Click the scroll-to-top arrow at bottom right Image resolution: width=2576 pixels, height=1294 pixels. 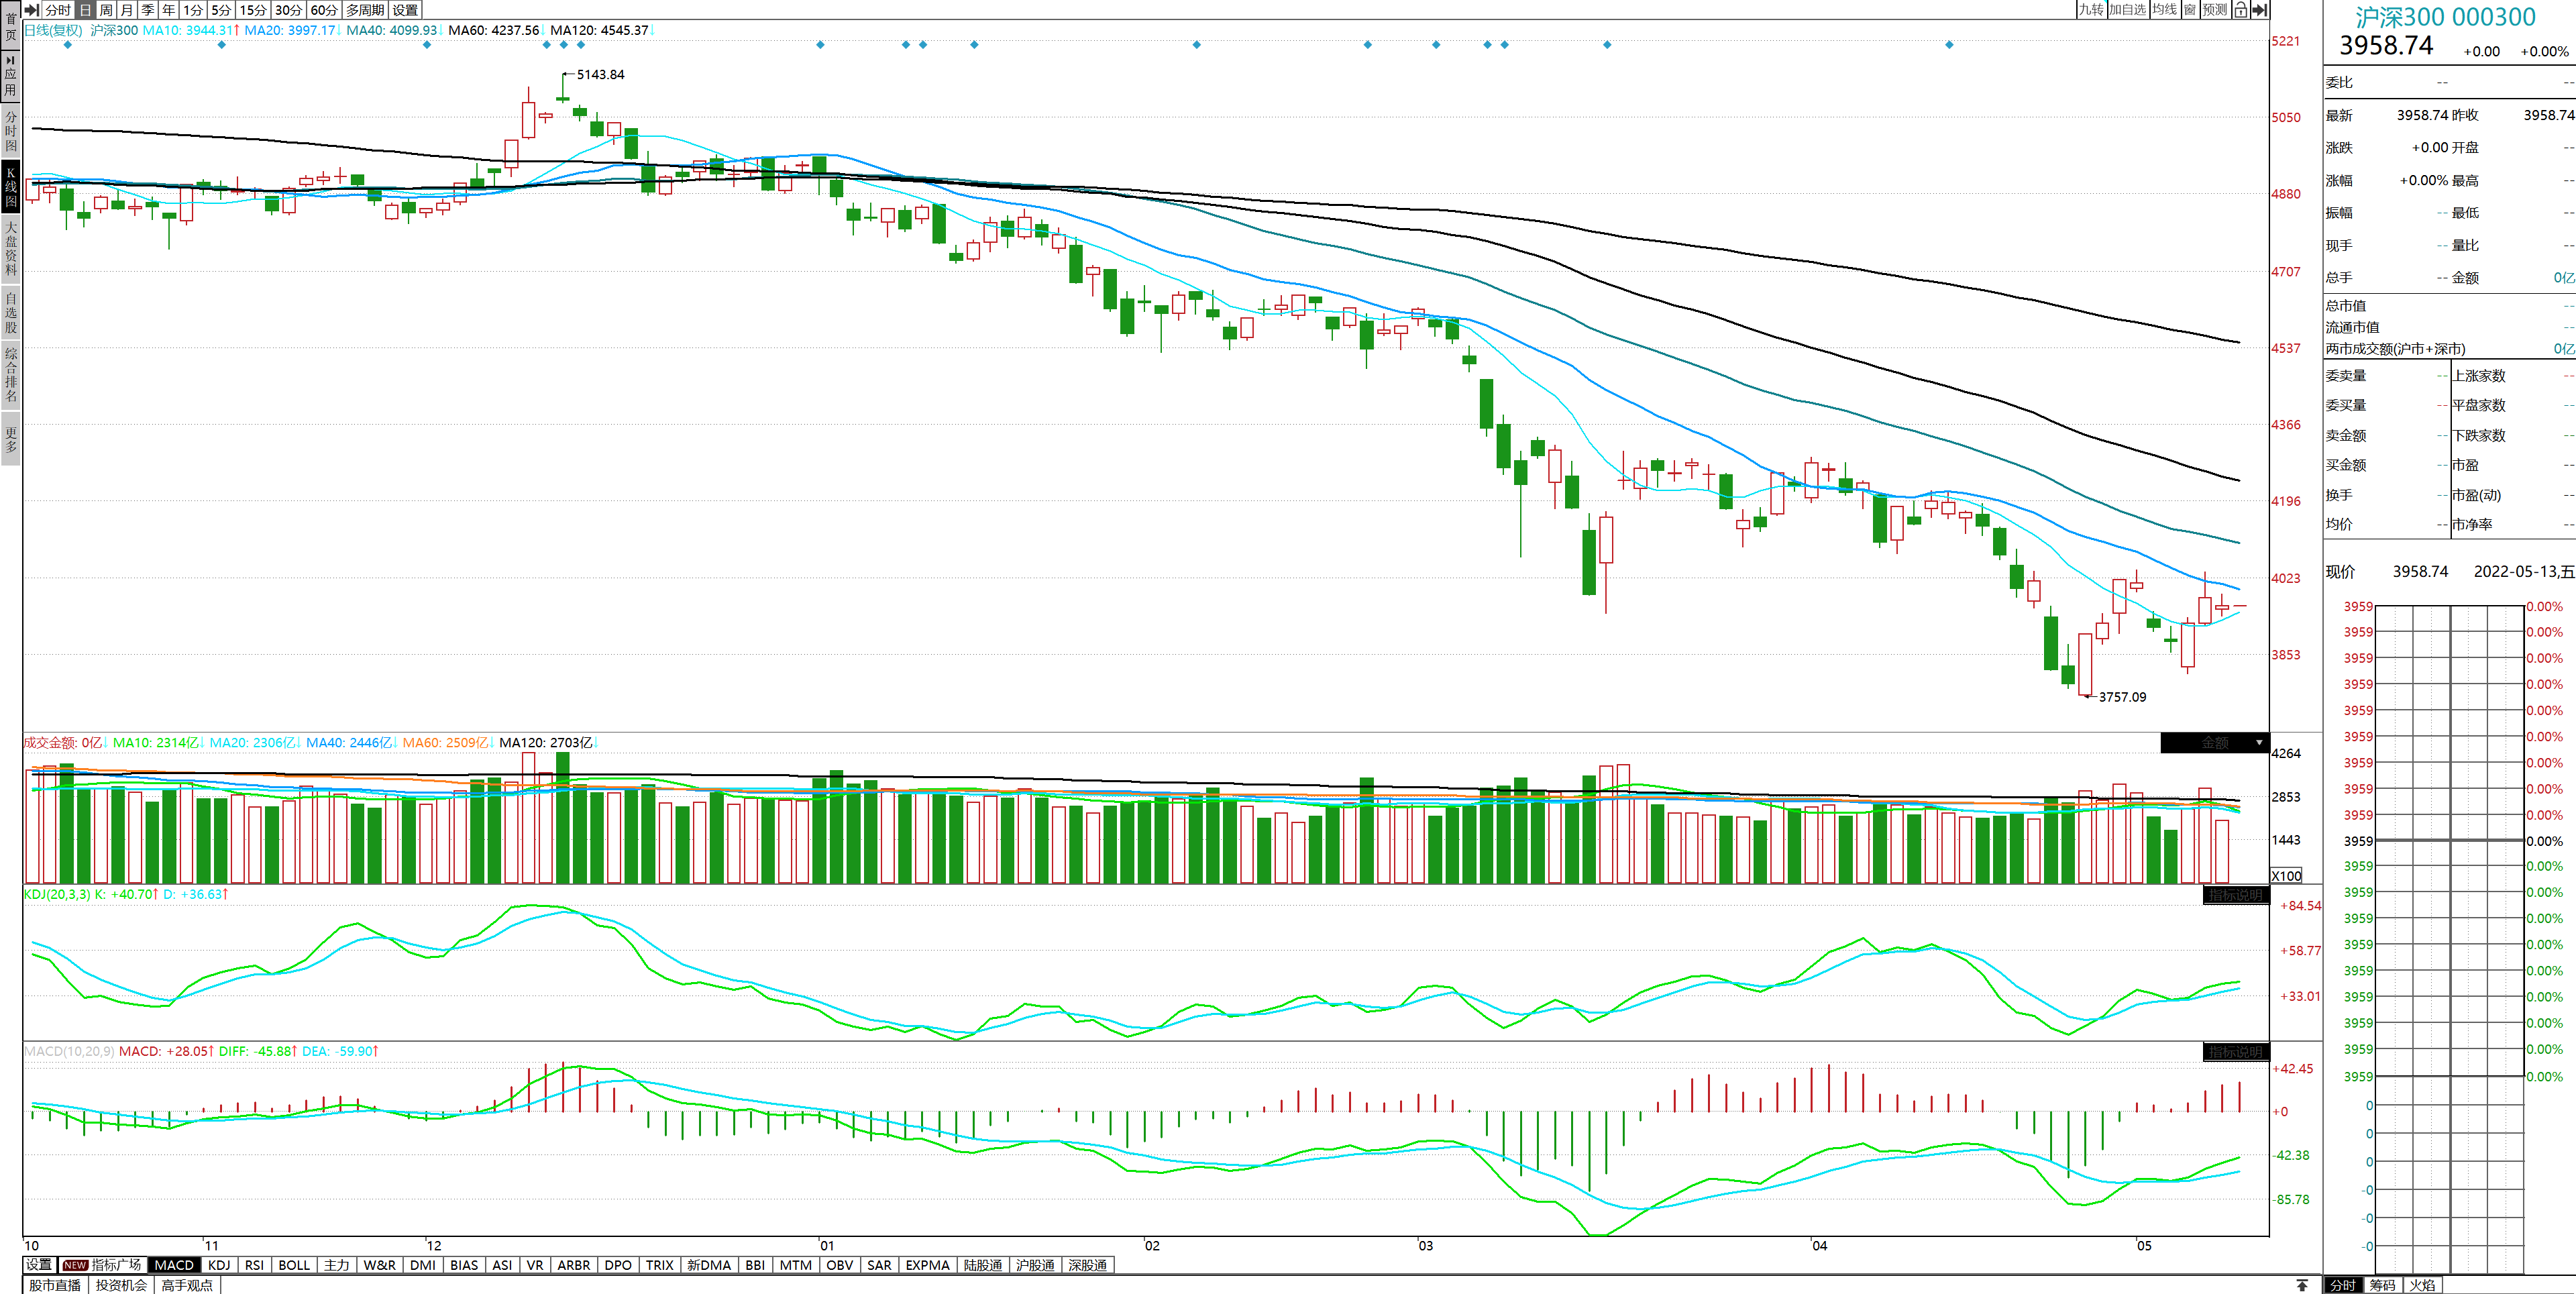click(2302, 1285)
